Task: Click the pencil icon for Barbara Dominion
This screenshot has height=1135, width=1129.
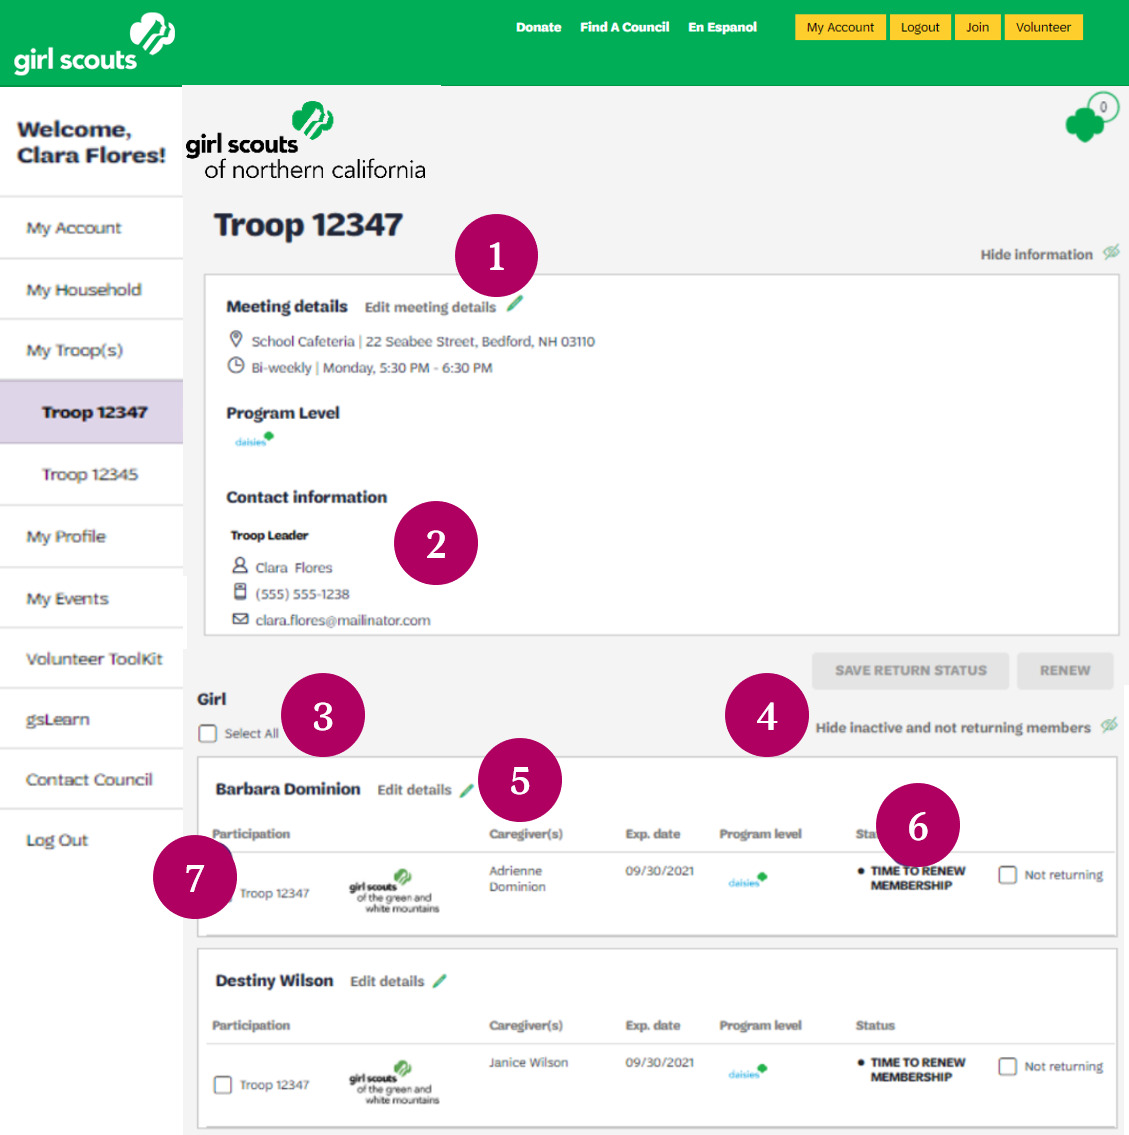Action: click(x=467, y=790)
